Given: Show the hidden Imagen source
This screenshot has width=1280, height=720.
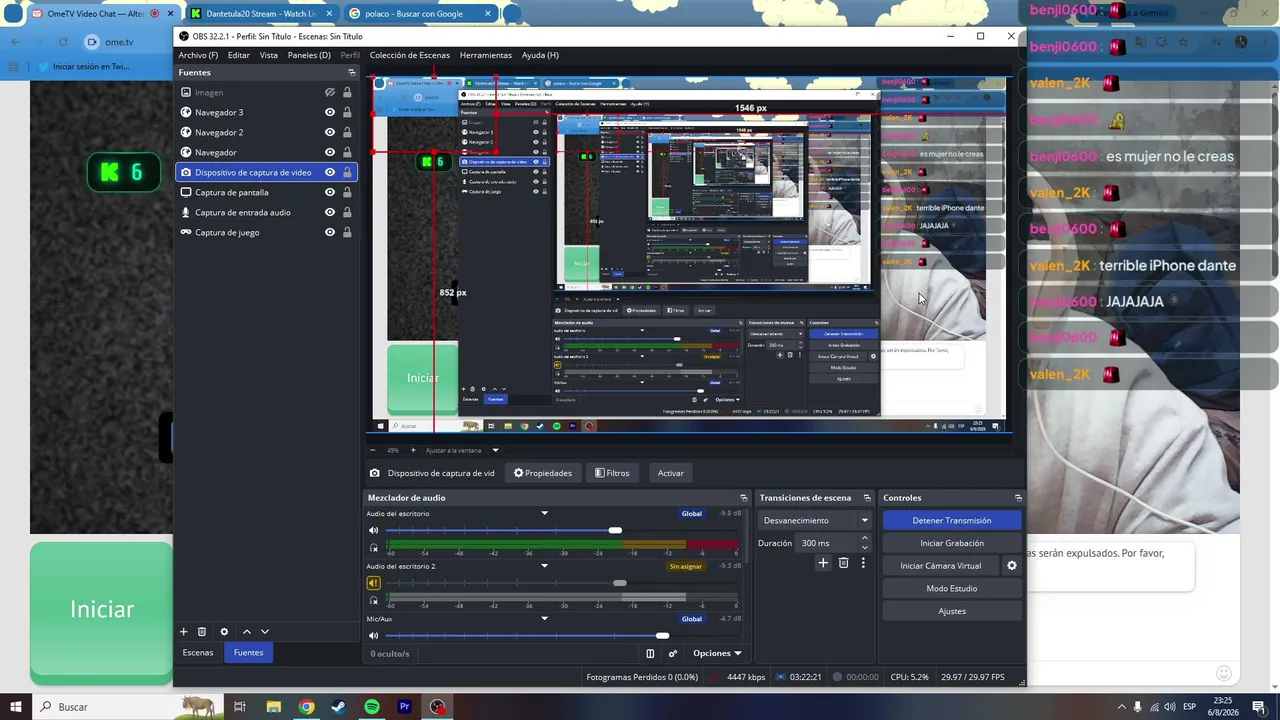Looking at the screenshot, I should coord(330,92).
